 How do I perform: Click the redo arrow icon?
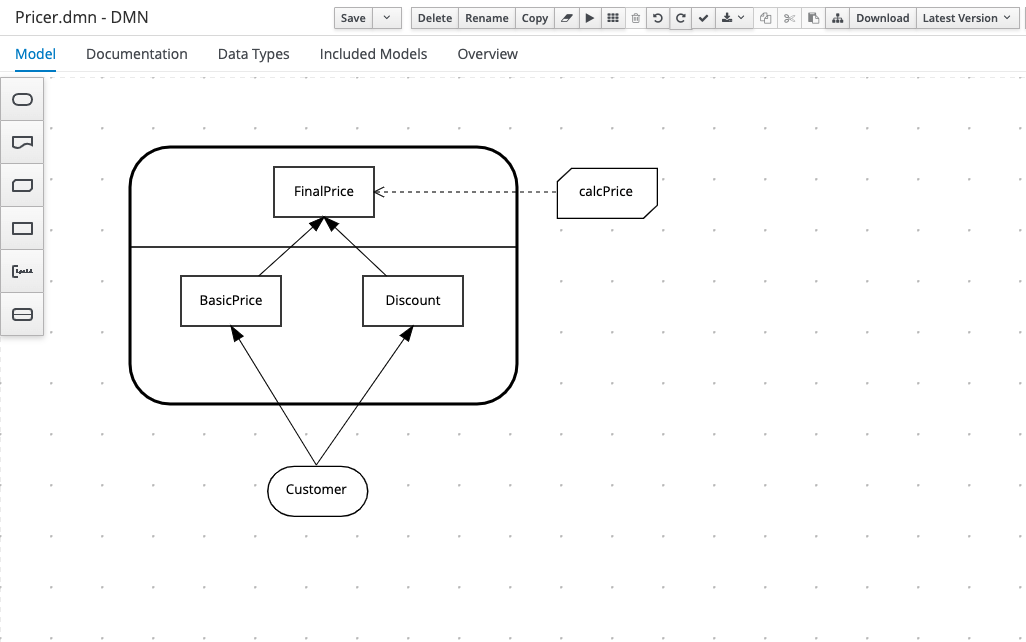tap(680, 18)
